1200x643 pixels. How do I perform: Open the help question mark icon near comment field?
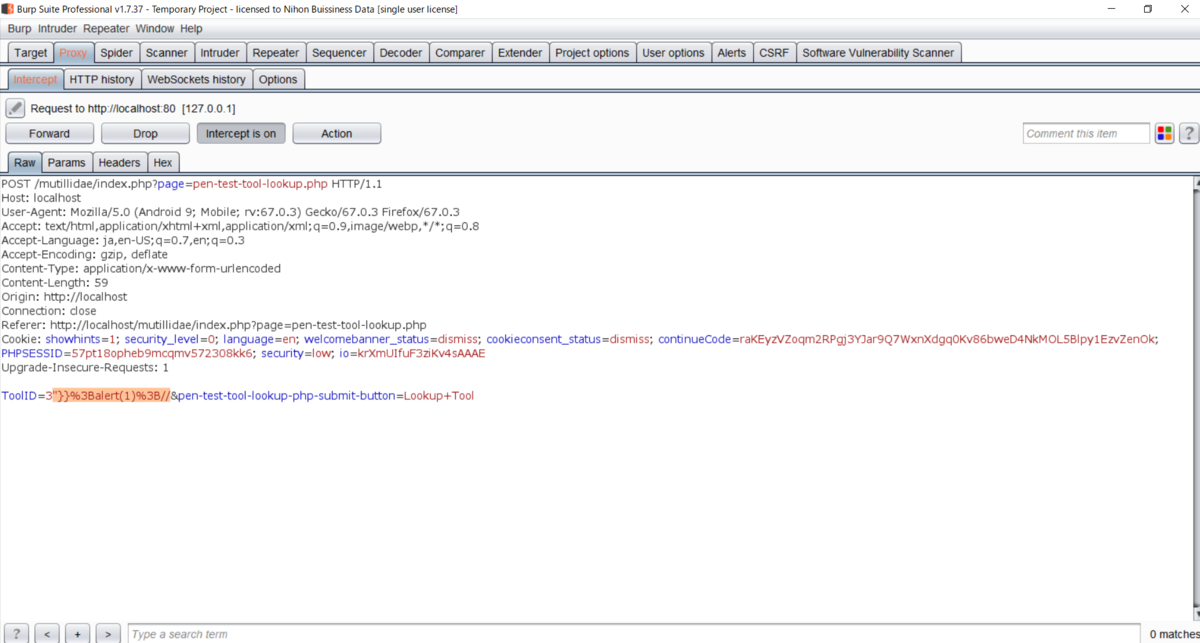coord(1189,133)
